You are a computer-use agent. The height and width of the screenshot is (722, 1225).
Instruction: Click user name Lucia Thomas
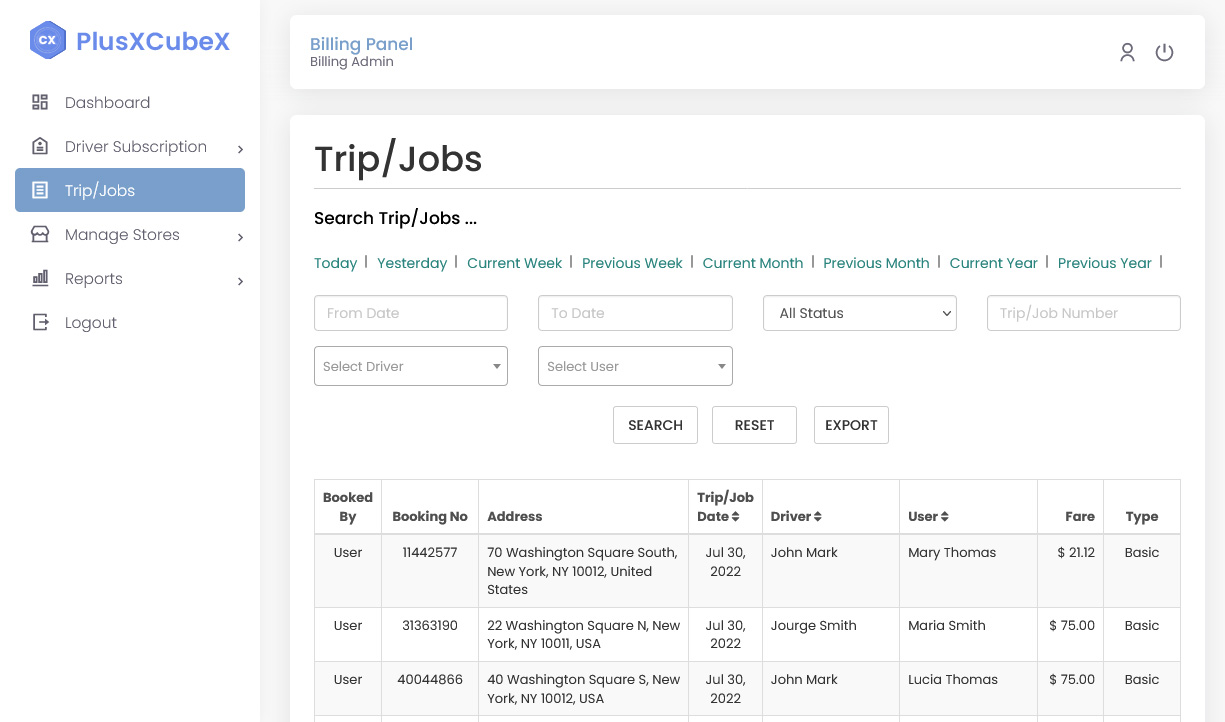point(953,679)
